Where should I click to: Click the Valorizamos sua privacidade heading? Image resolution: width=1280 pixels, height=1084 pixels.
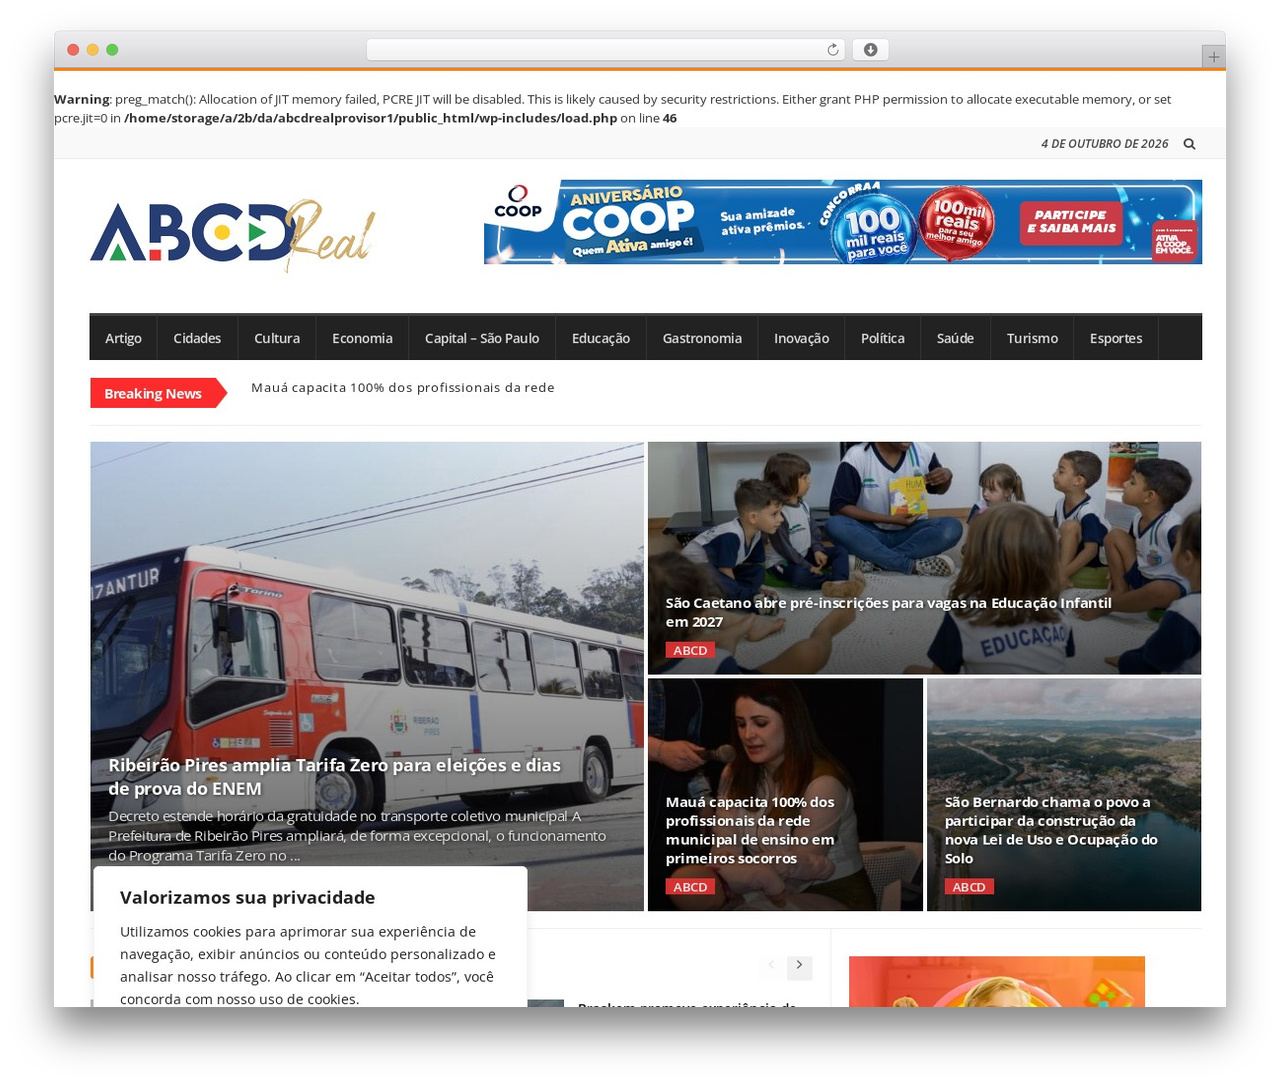pyautogui.click(x=247, y=897)
